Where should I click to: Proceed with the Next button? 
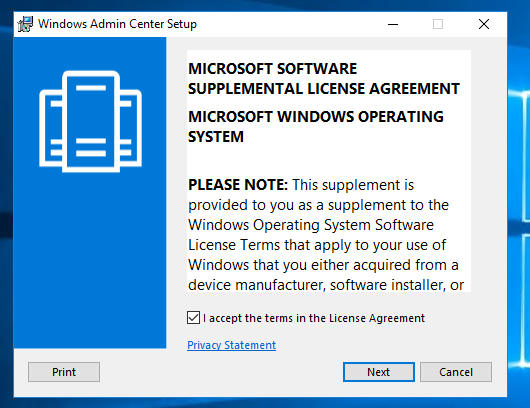pyautogui.click(x=379, y=372)
